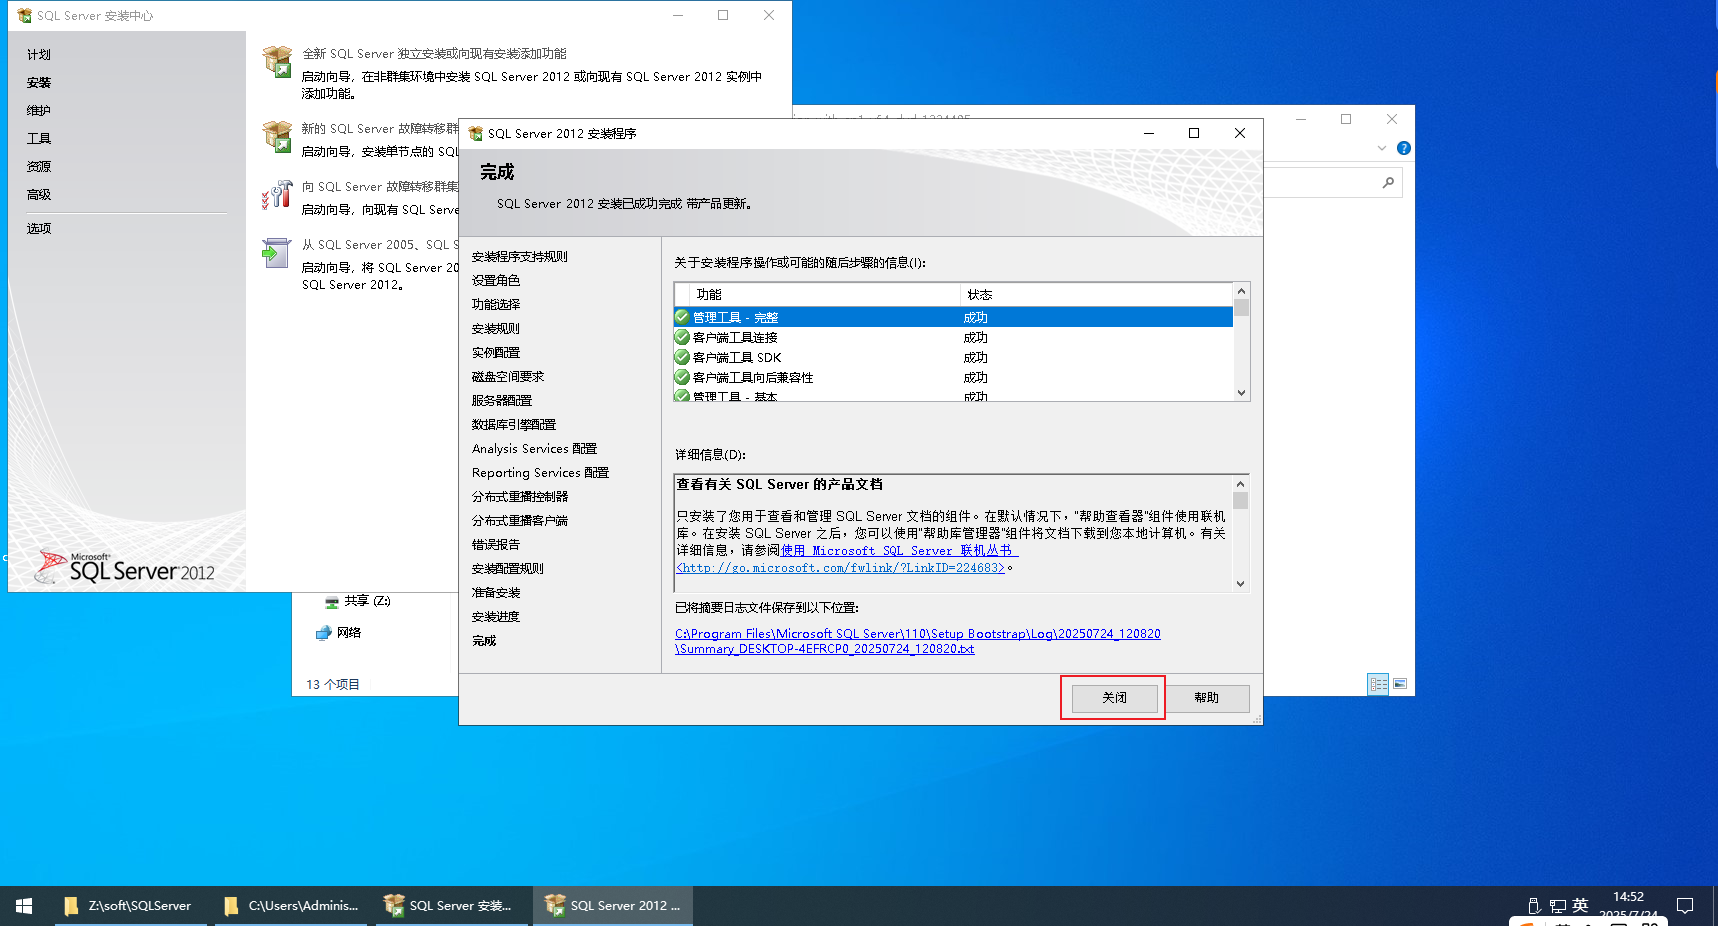The image size is (1718, 926).
Task: Switch to SQL Server 安装... taskbar window
Action: 452,906
